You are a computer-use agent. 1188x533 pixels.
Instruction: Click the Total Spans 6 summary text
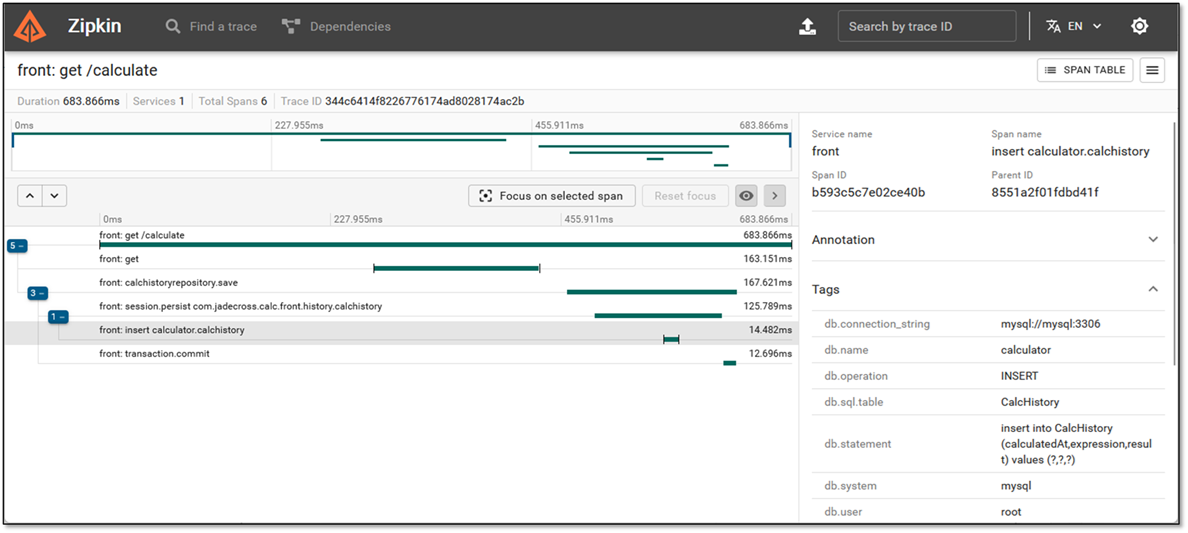point(233,101)
